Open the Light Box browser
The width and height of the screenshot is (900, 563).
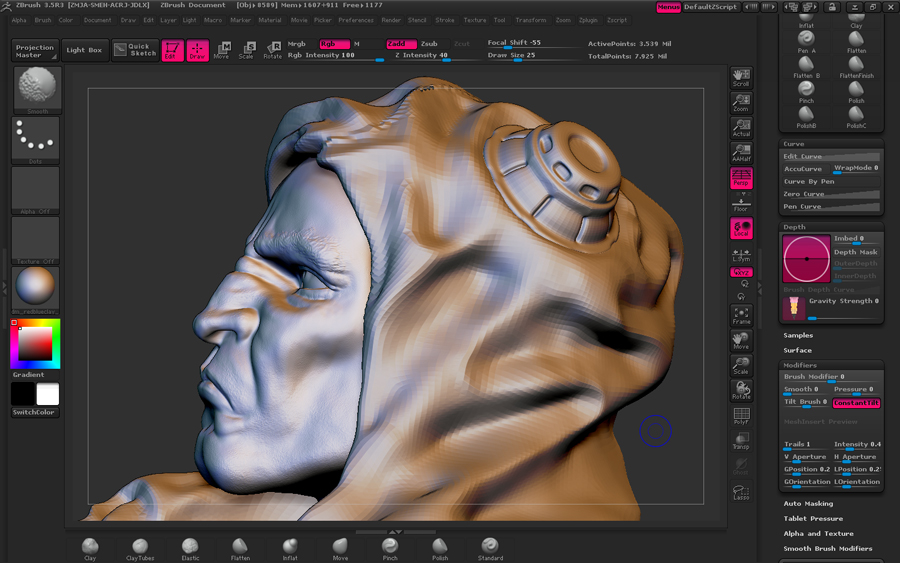(x=84, y=51)
